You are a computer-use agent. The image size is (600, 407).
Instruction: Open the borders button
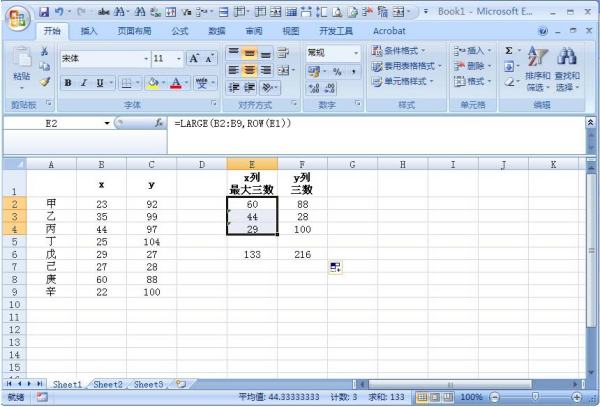coord(126,83)
